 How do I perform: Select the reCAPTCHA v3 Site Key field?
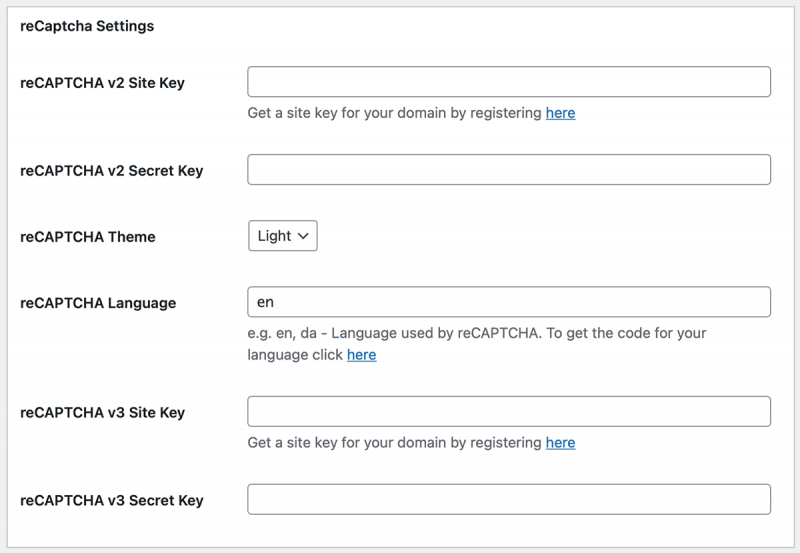tap(509, 411)
